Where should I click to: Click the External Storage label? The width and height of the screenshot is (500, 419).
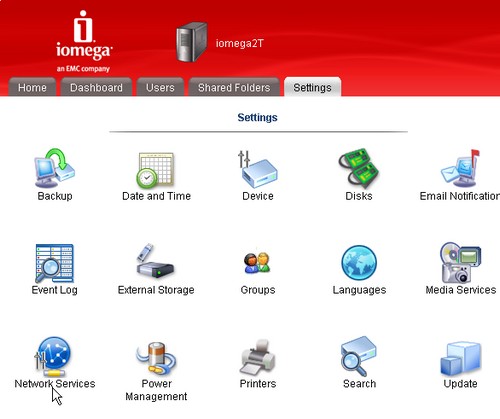click(156, 290)
